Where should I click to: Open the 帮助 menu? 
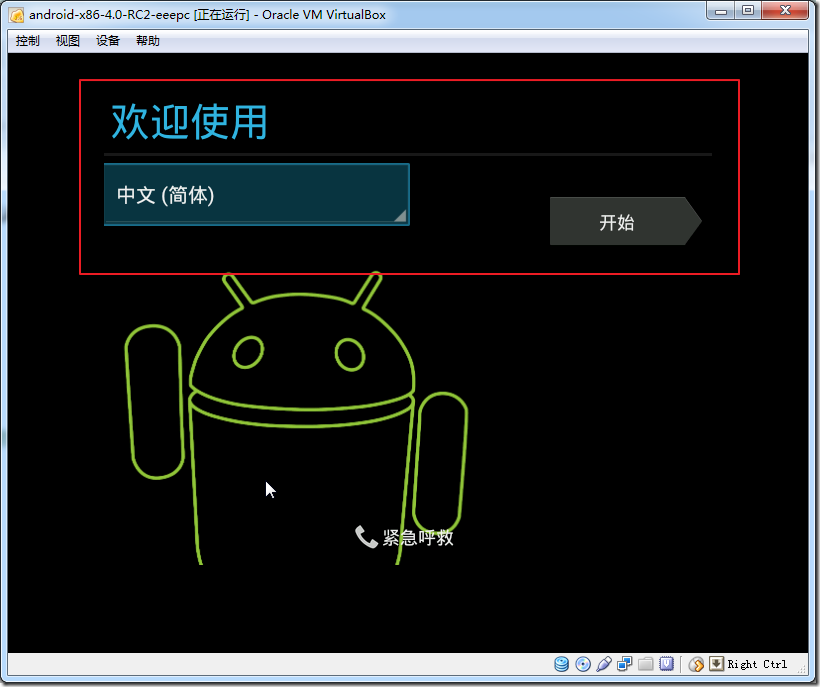click(x=147, y=41)
